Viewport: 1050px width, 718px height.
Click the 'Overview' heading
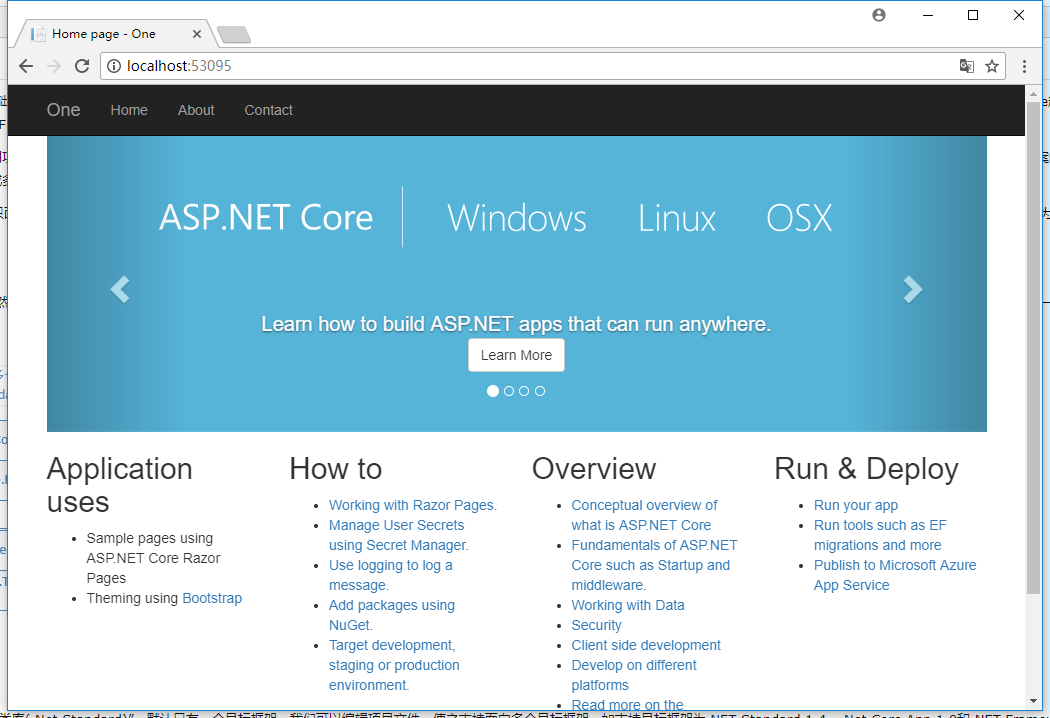594,469
